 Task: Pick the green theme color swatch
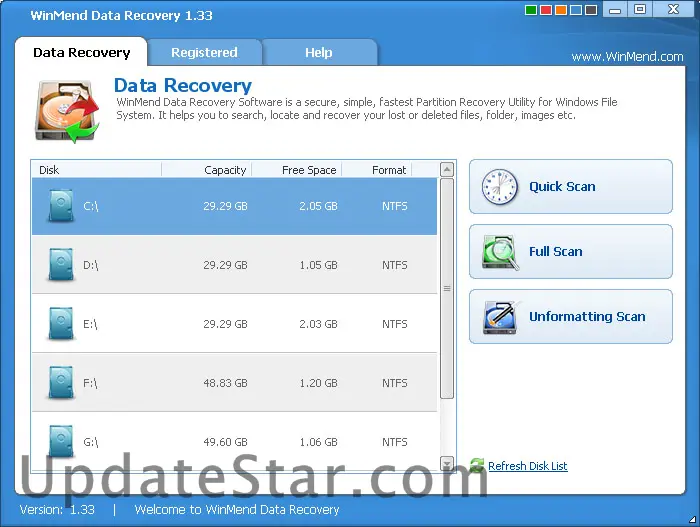click(x=531, y=10)
